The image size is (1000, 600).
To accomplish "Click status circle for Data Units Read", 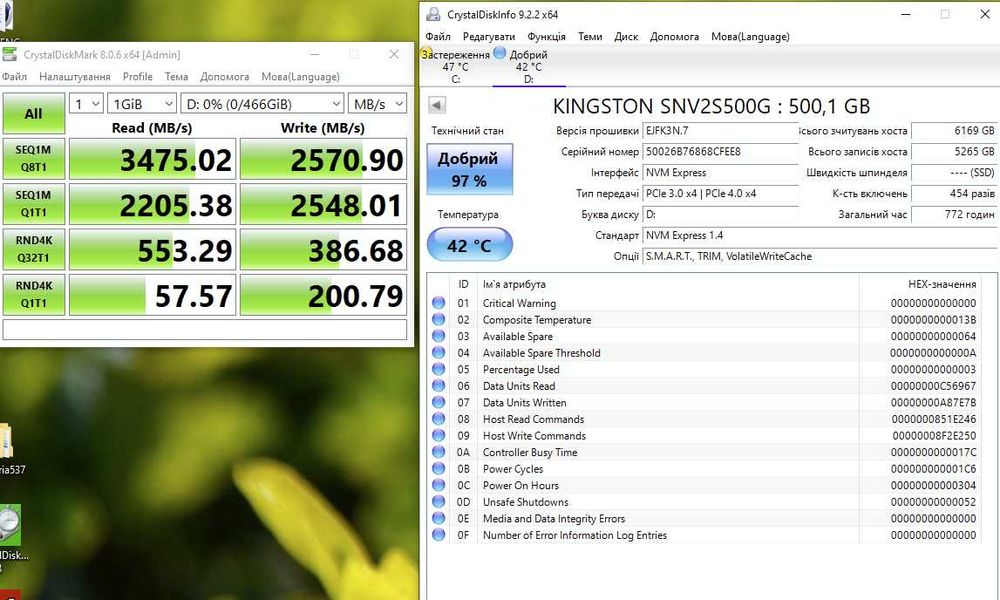I will click(438, 386).
